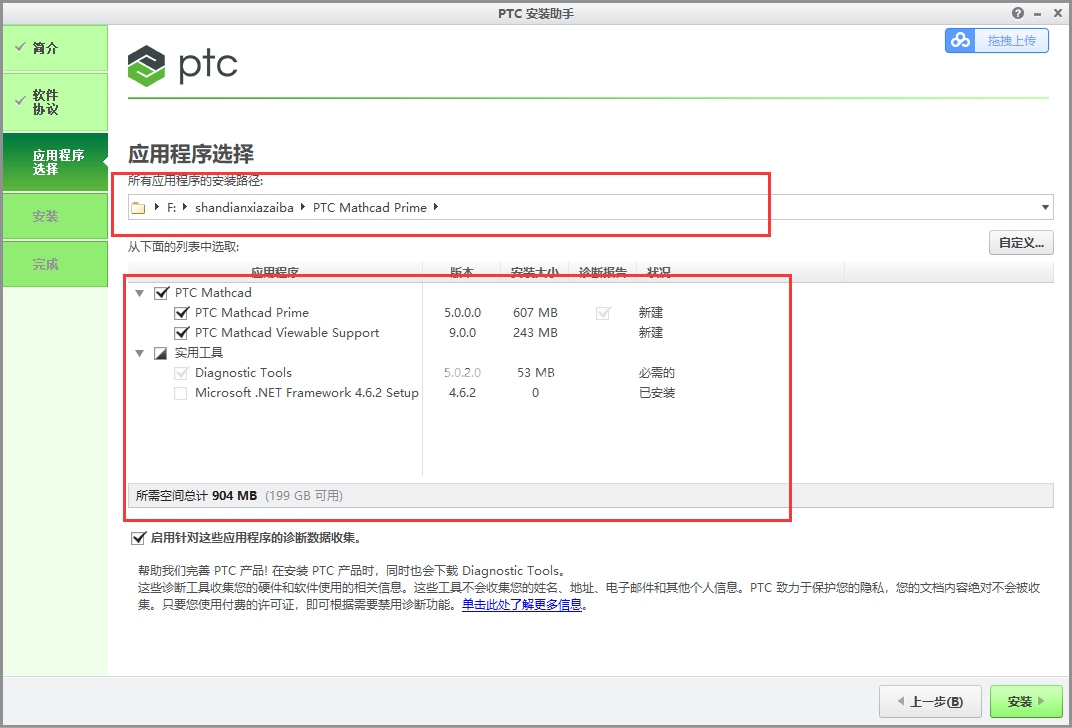Screen dimensions: 1072x728
Task: Go to the 简介 step
Action: click(x=55, y=48)
